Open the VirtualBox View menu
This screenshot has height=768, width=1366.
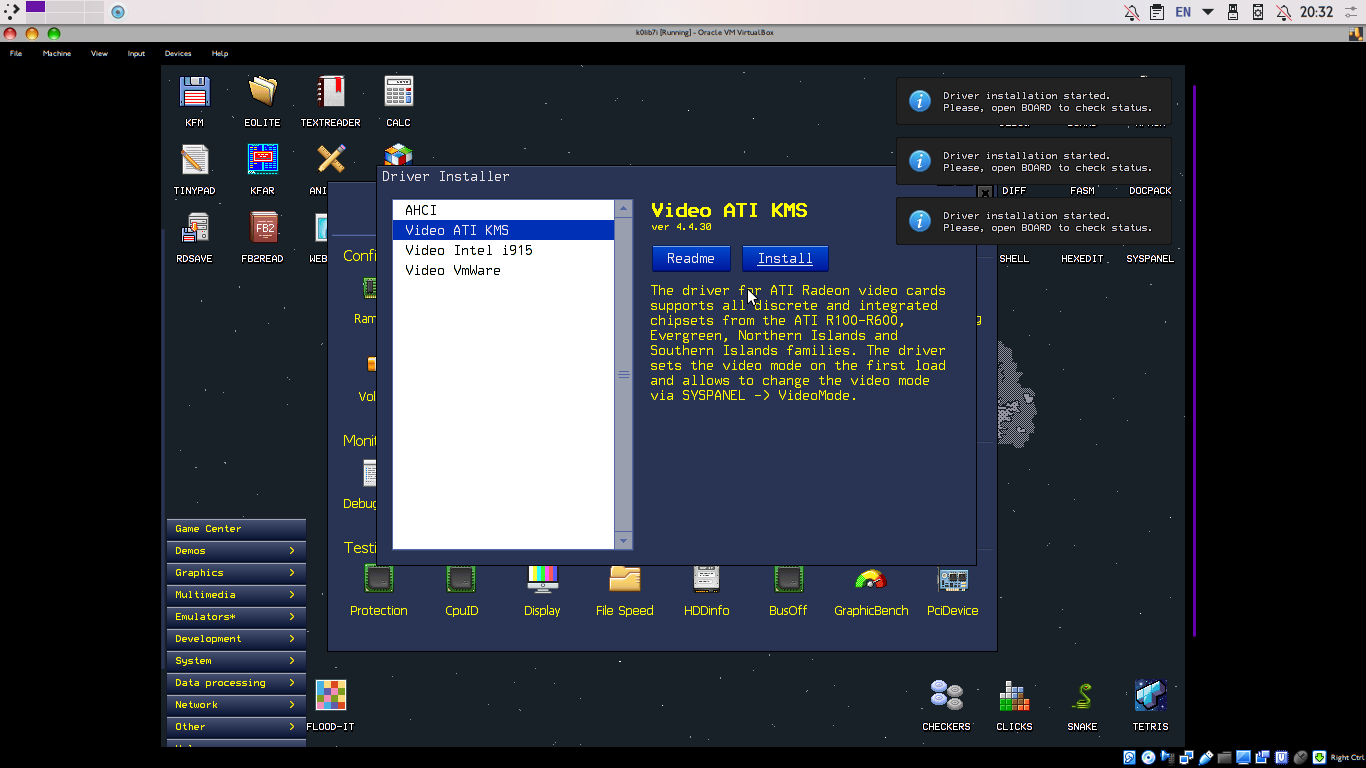(99, 53)
